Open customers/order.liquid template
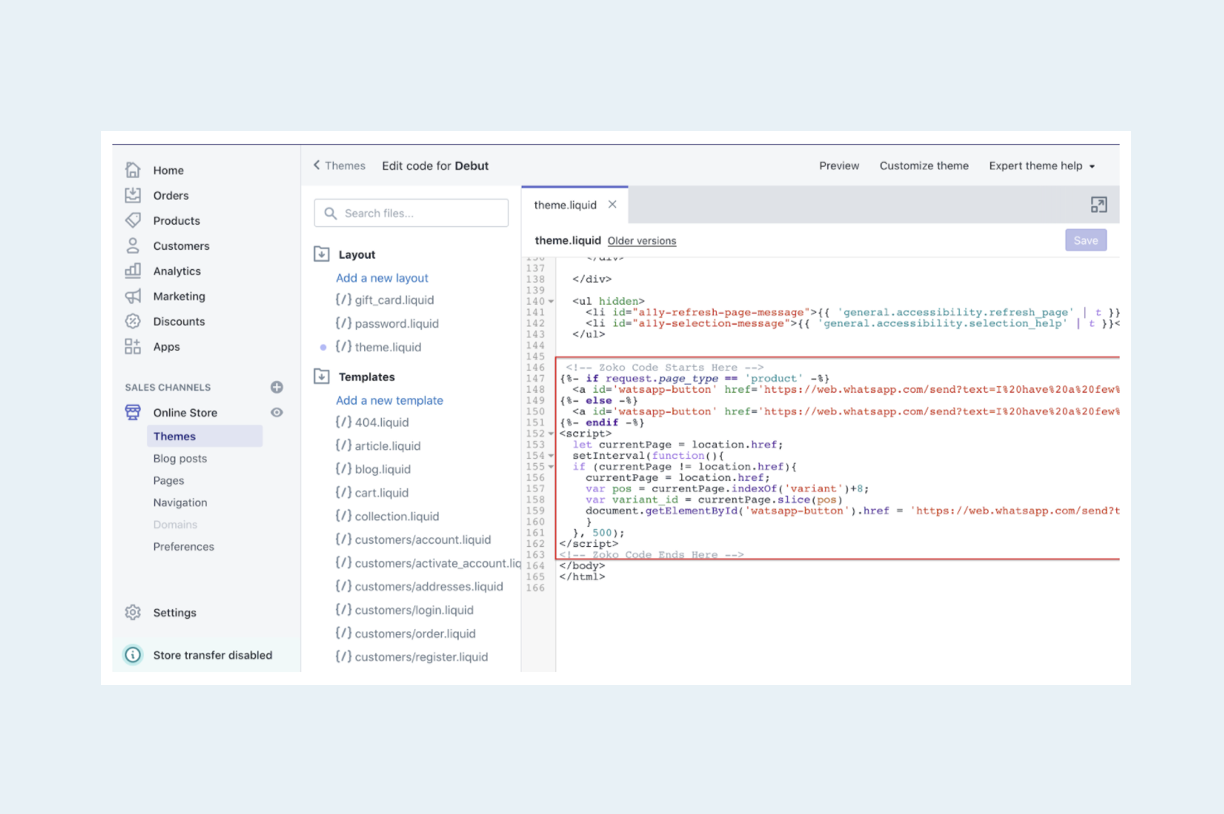 pos(415,633)
